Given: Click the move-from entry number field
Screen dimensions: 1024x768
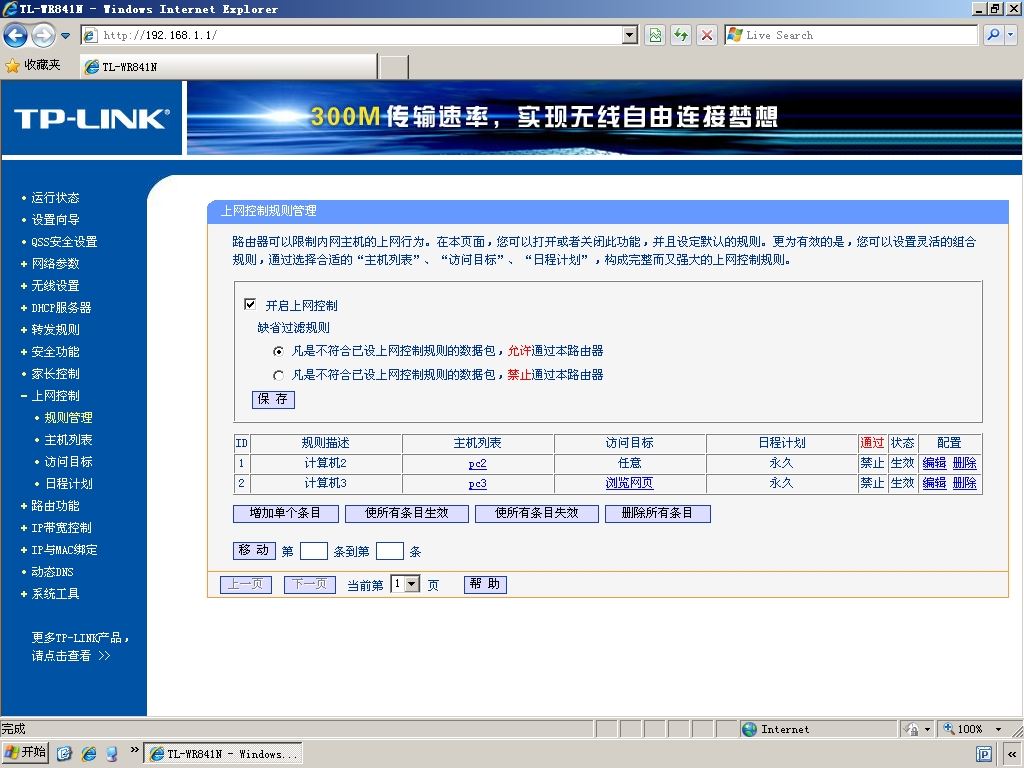Looking at the screenshot, I should tap(313, 551).
